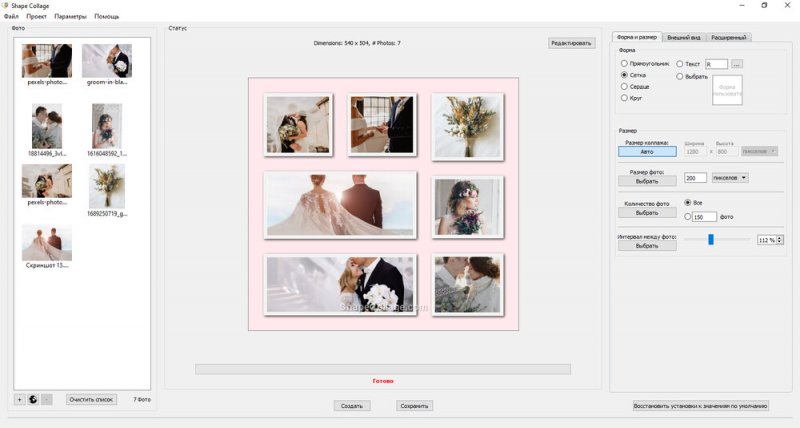Screen dimensions: 800x428
Task: Select the bouquet photo thumbnail in photo list
Action: tap(106, 186)
